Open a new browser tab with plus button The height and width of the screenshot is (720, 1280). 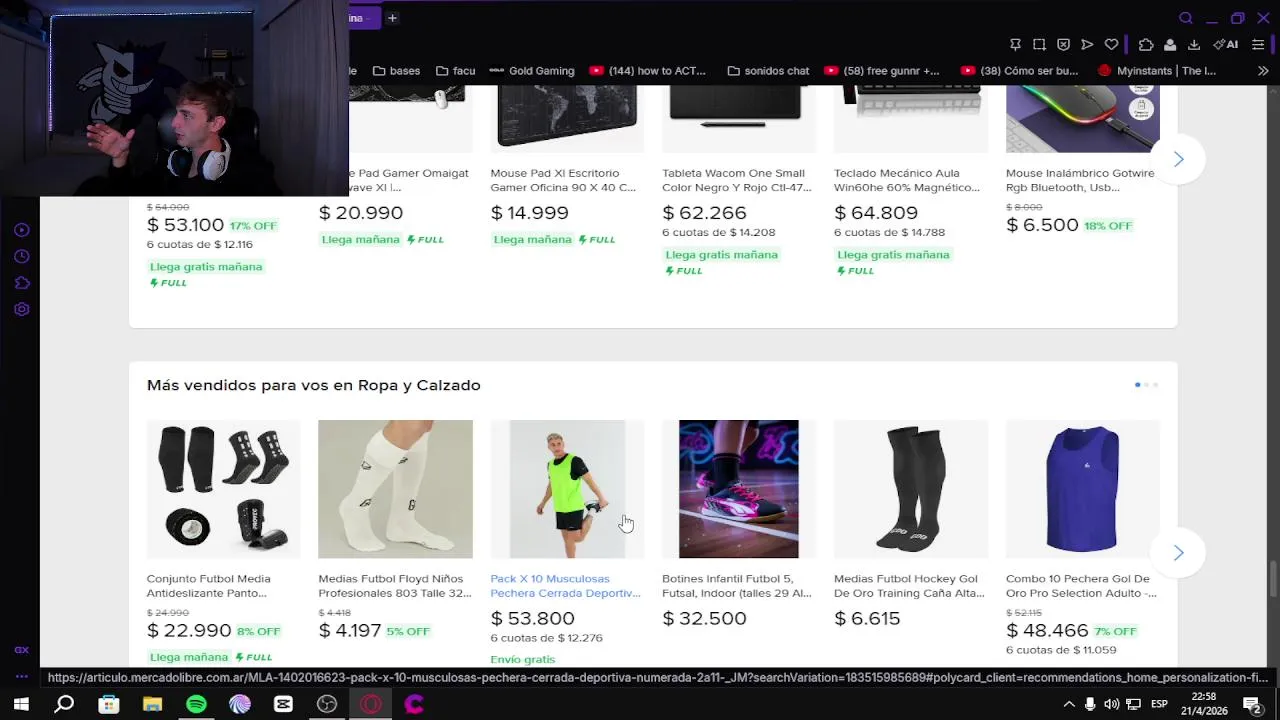(x=392, y=18)
